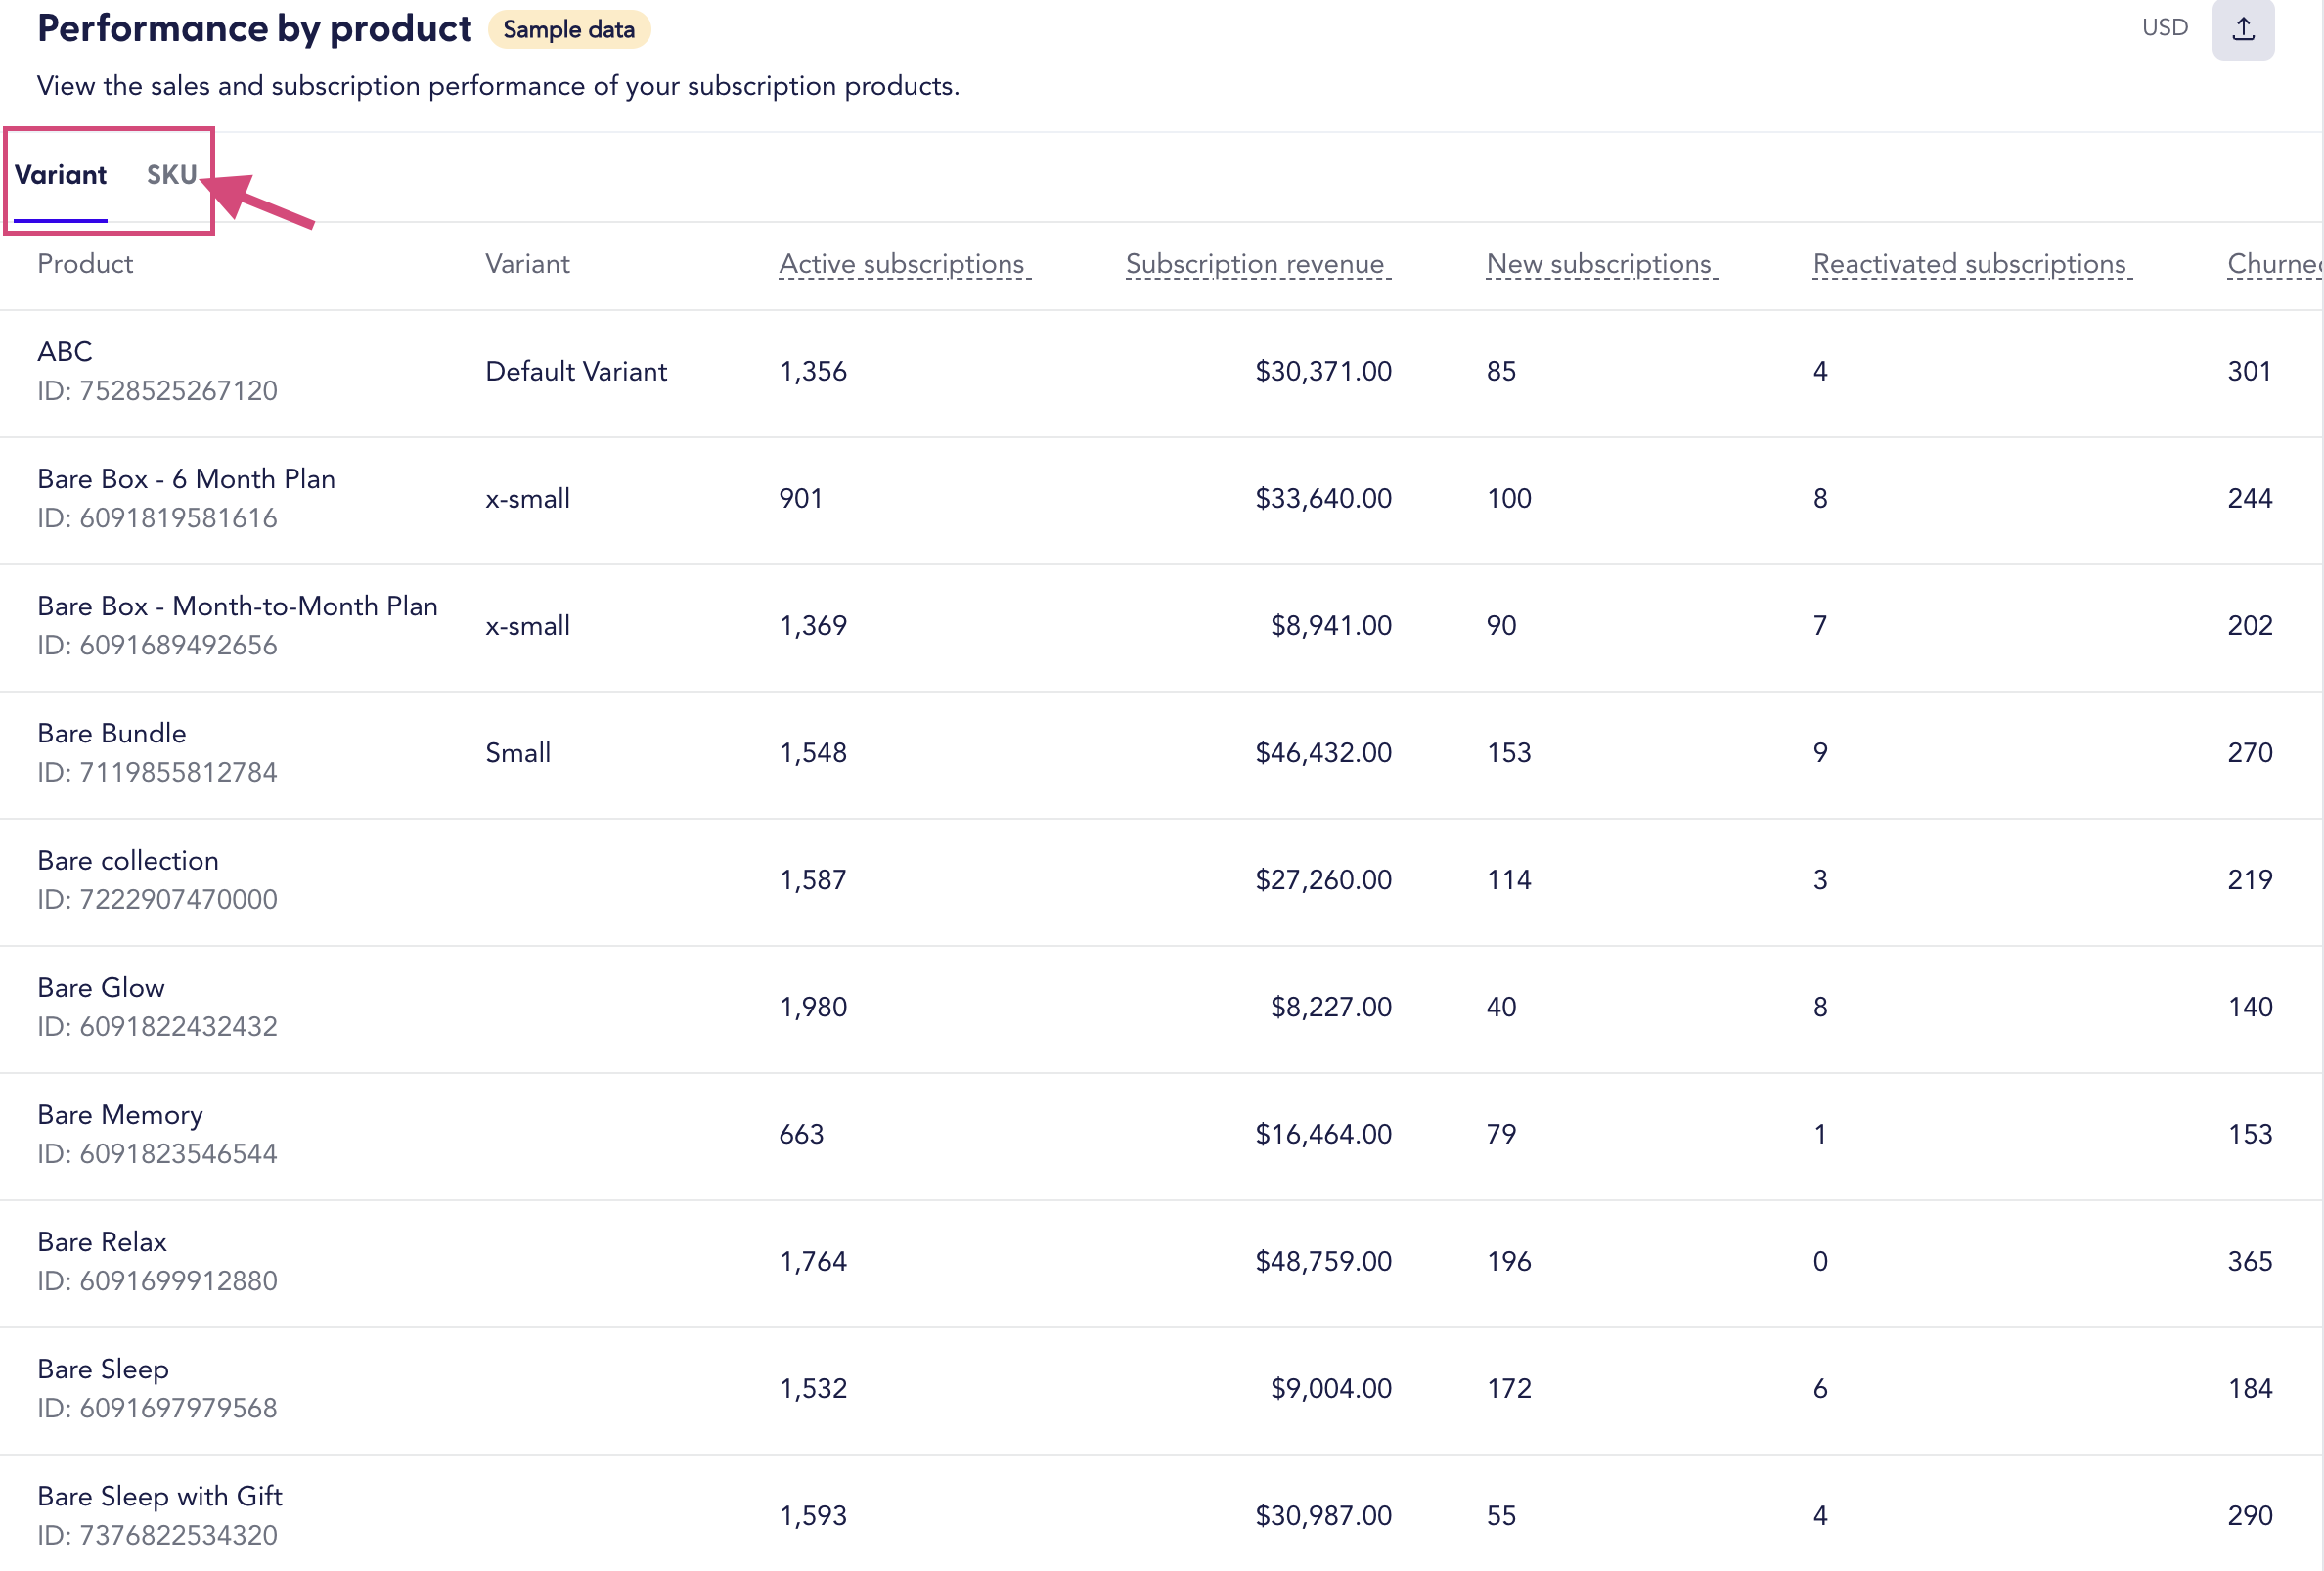This screenshot has height=1571, width=2324.
Task: Click revenue value $30,987.00
Action: tap(1323, 1515)
